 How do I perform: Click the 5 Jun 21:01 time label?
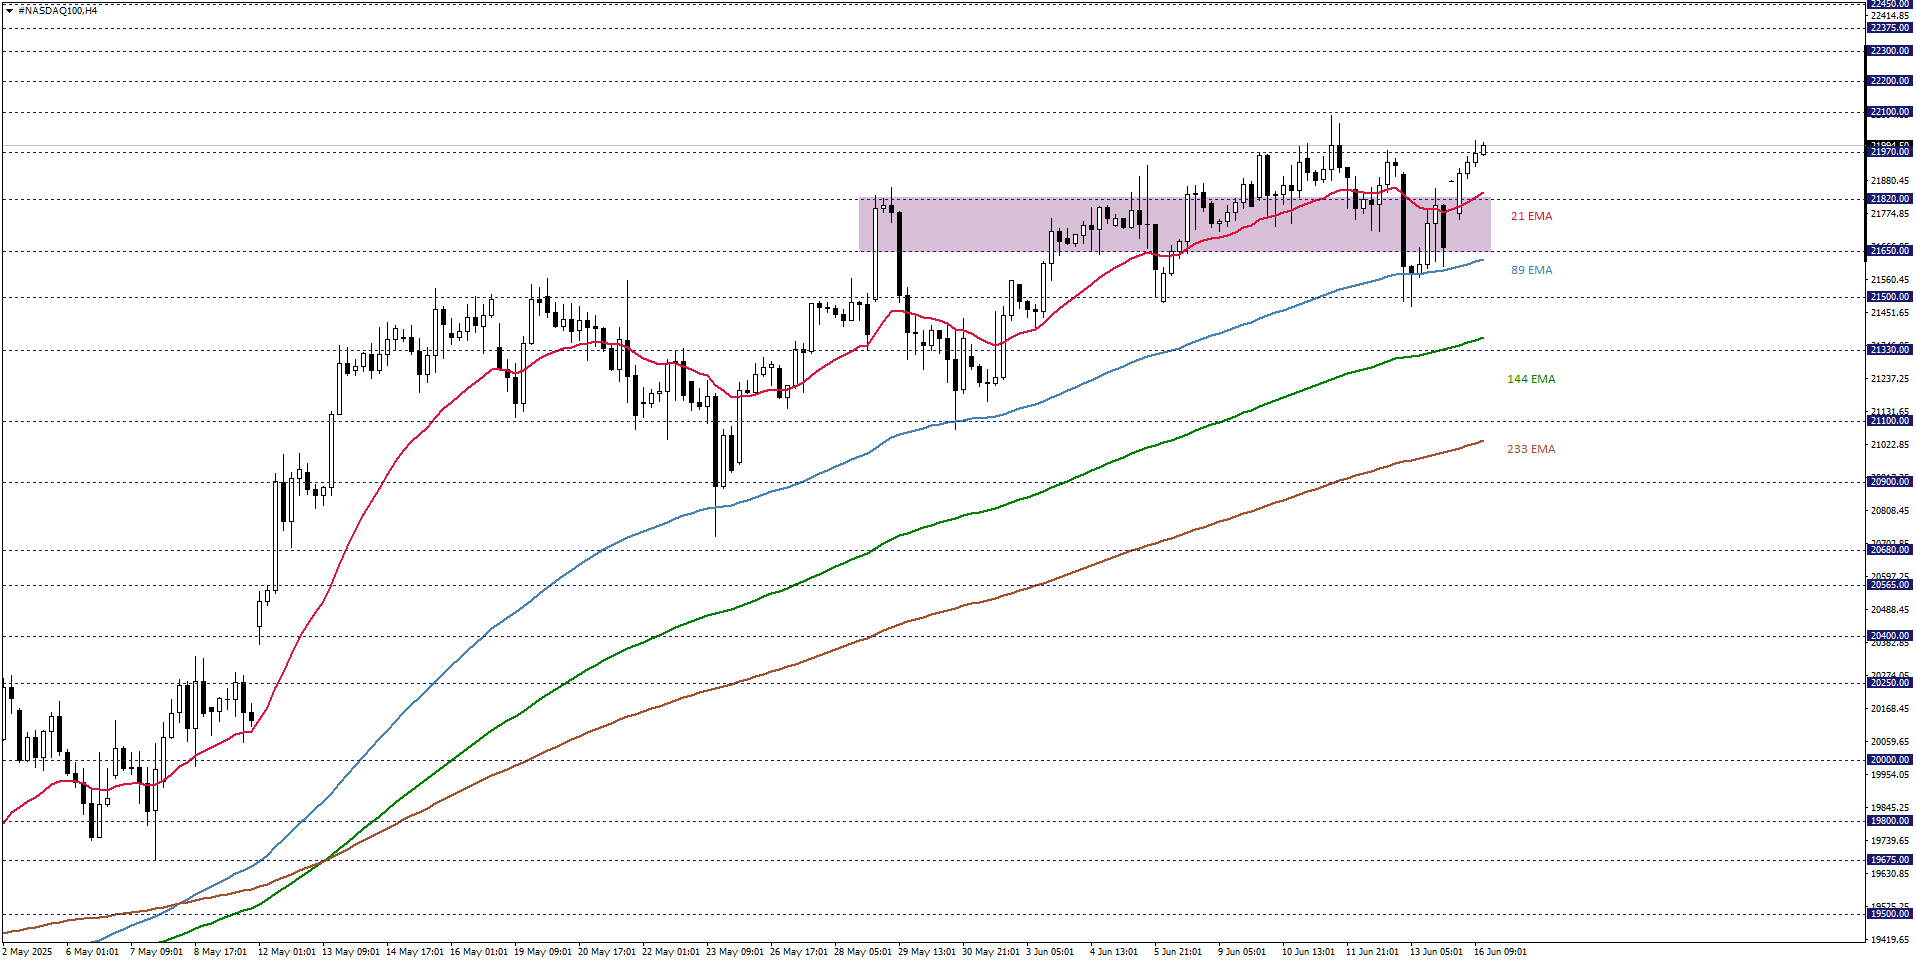coord(1178,952)
